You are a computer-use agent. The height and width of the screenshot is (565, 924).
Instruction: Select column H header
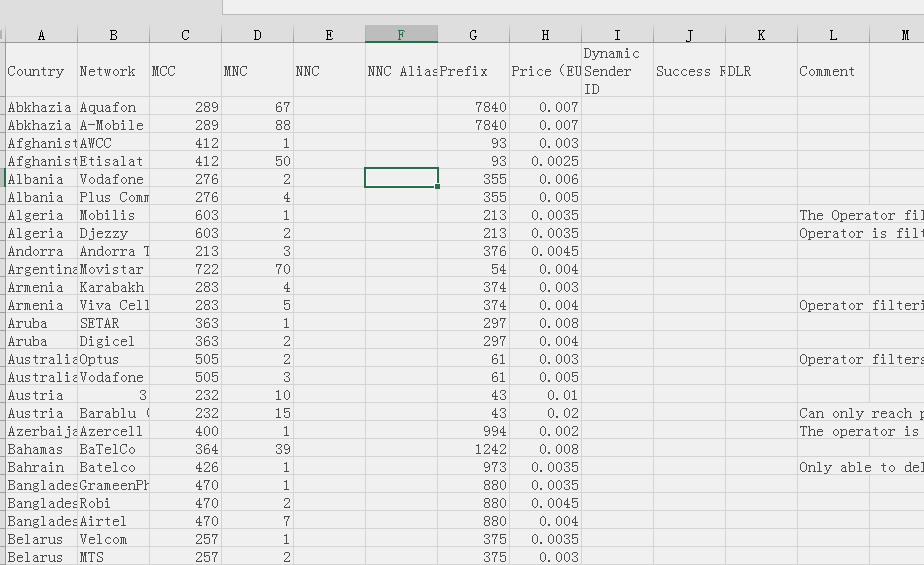coord(545,35)
